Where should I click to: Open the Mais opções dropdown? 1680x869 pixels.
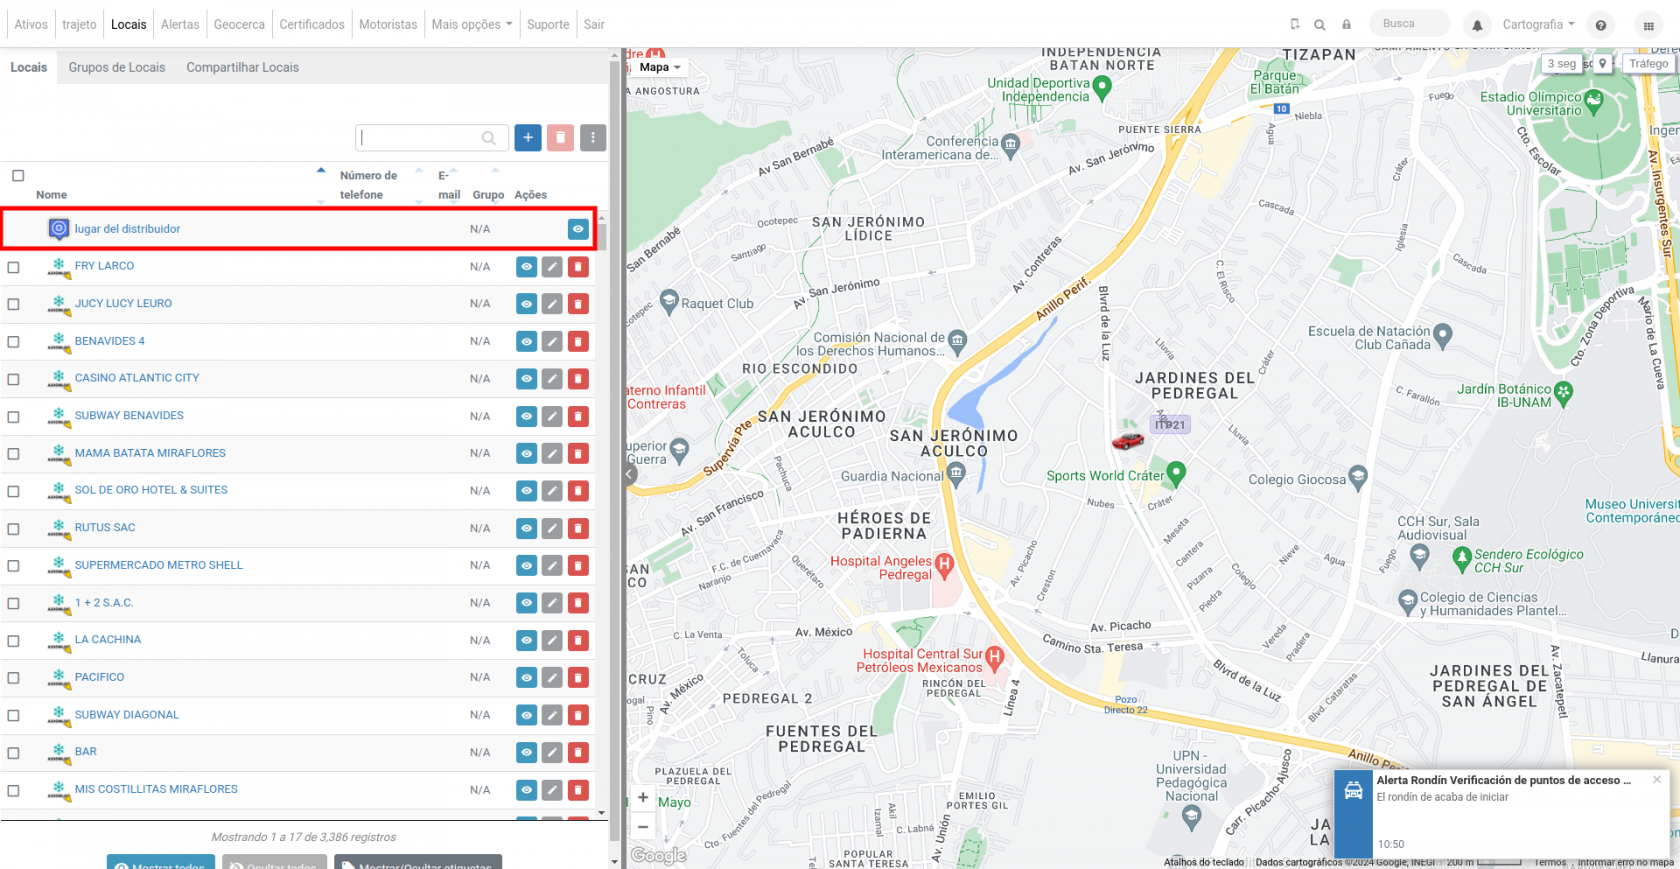point(472,24)
